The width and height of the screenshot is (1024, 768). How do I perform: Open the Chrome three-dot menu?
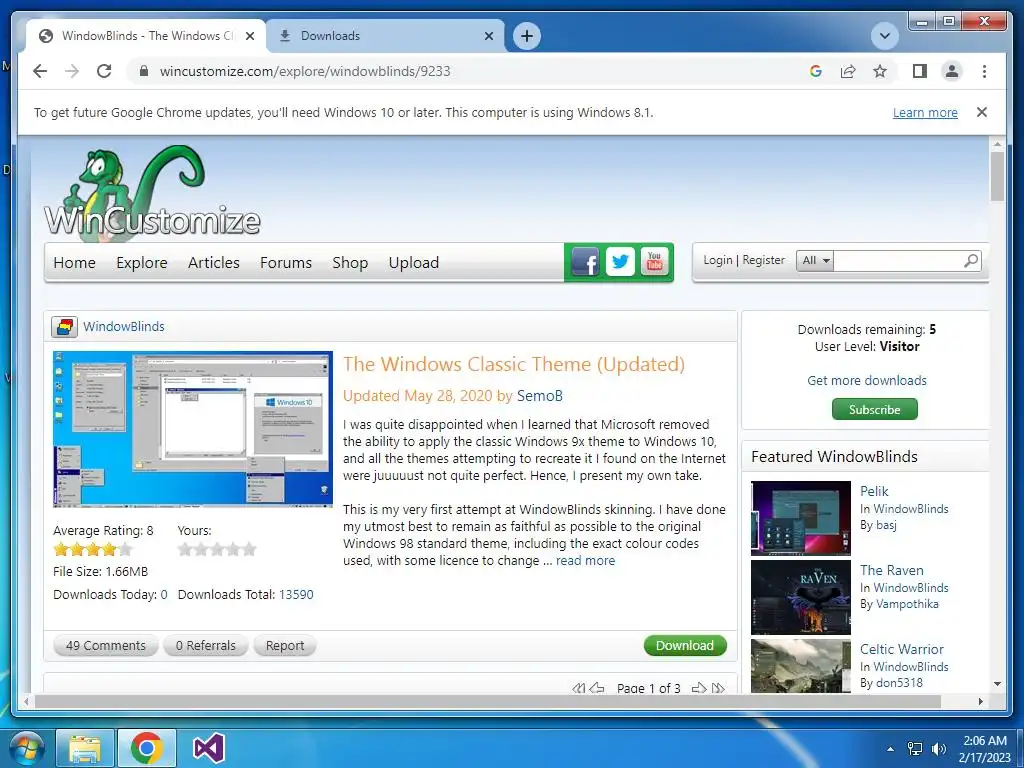tap(984, 71)
